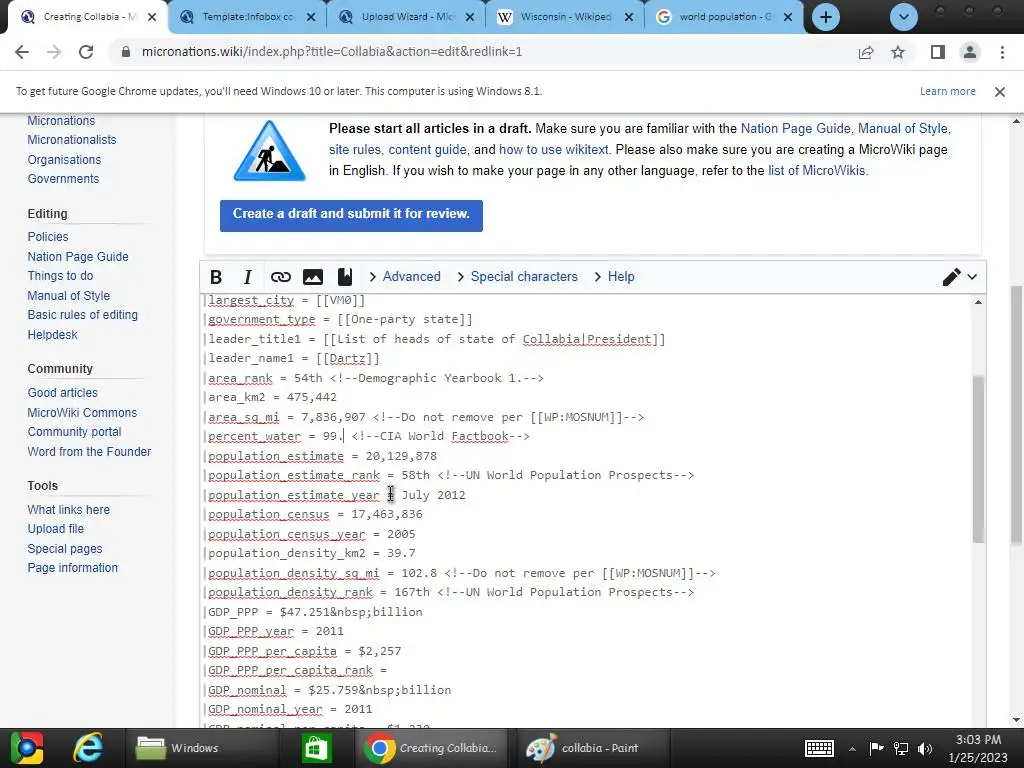Open the content guide link
The width and height of the screenshot is (1024, 768).
point(427,150)
